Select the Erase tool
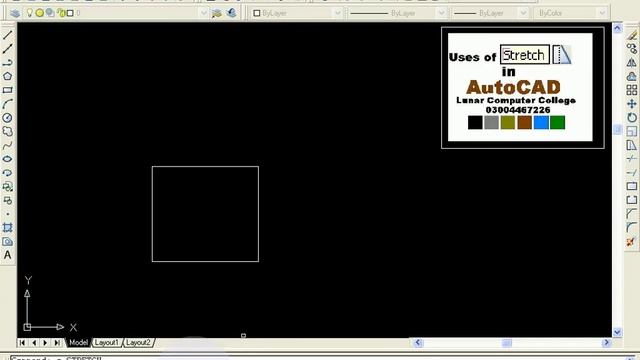Image resolution: width=640 pixels, height=360 pixels. [631, 36]
